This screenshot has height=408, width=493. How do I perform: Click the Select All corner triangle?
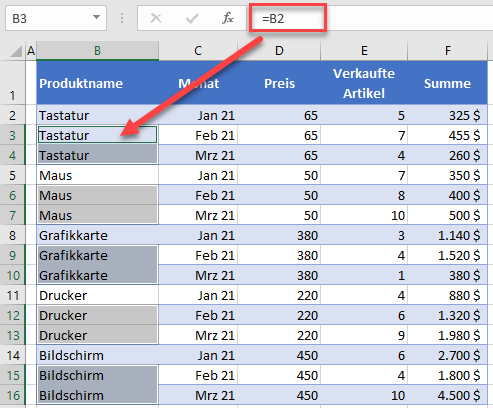(x=16, y=51)
